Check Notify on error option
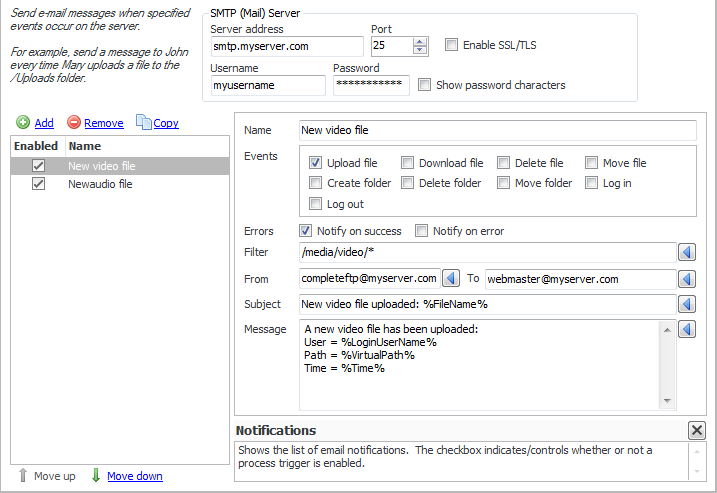The height and width of the screenshot is (493, 717). pyautogui.click(x=422, y=231)
